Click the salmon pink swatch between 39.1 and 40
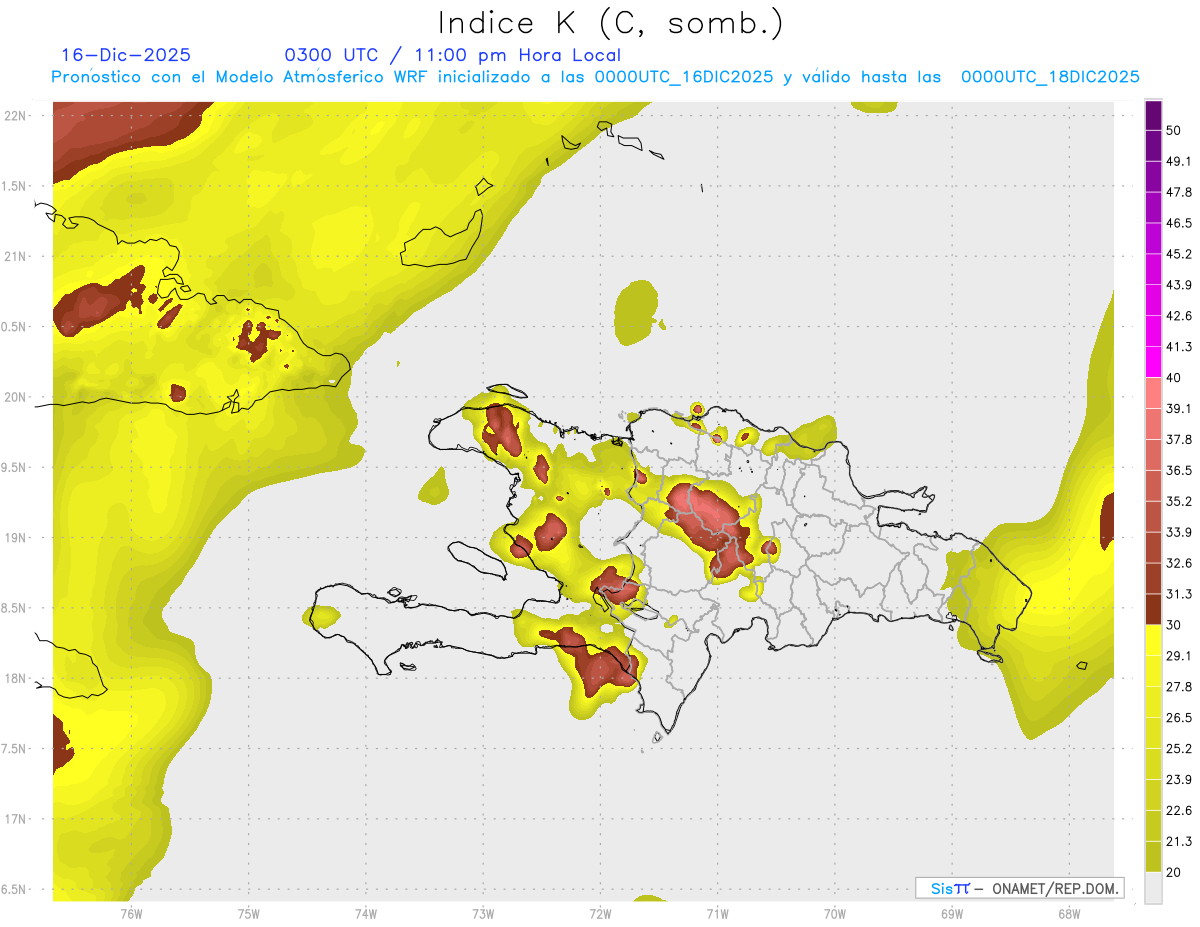1200x927 pixels. [x=1154, y=393]
